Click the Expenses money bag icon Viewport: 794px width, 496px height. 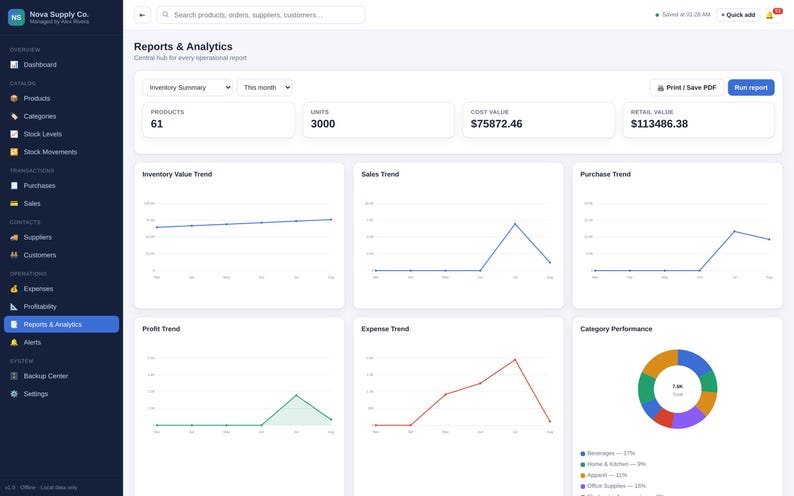pos(14,289)
